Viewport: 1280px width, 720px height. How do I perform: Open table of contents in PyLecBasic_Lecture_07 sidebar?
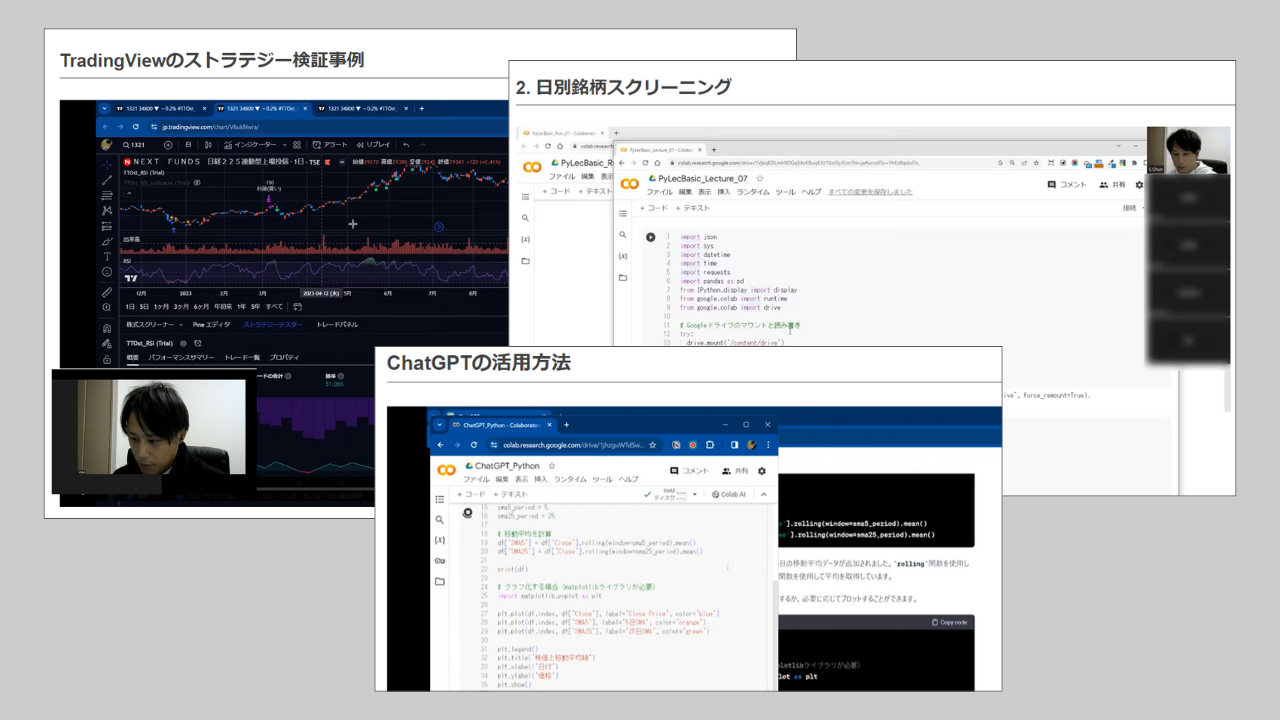(623, 214)
